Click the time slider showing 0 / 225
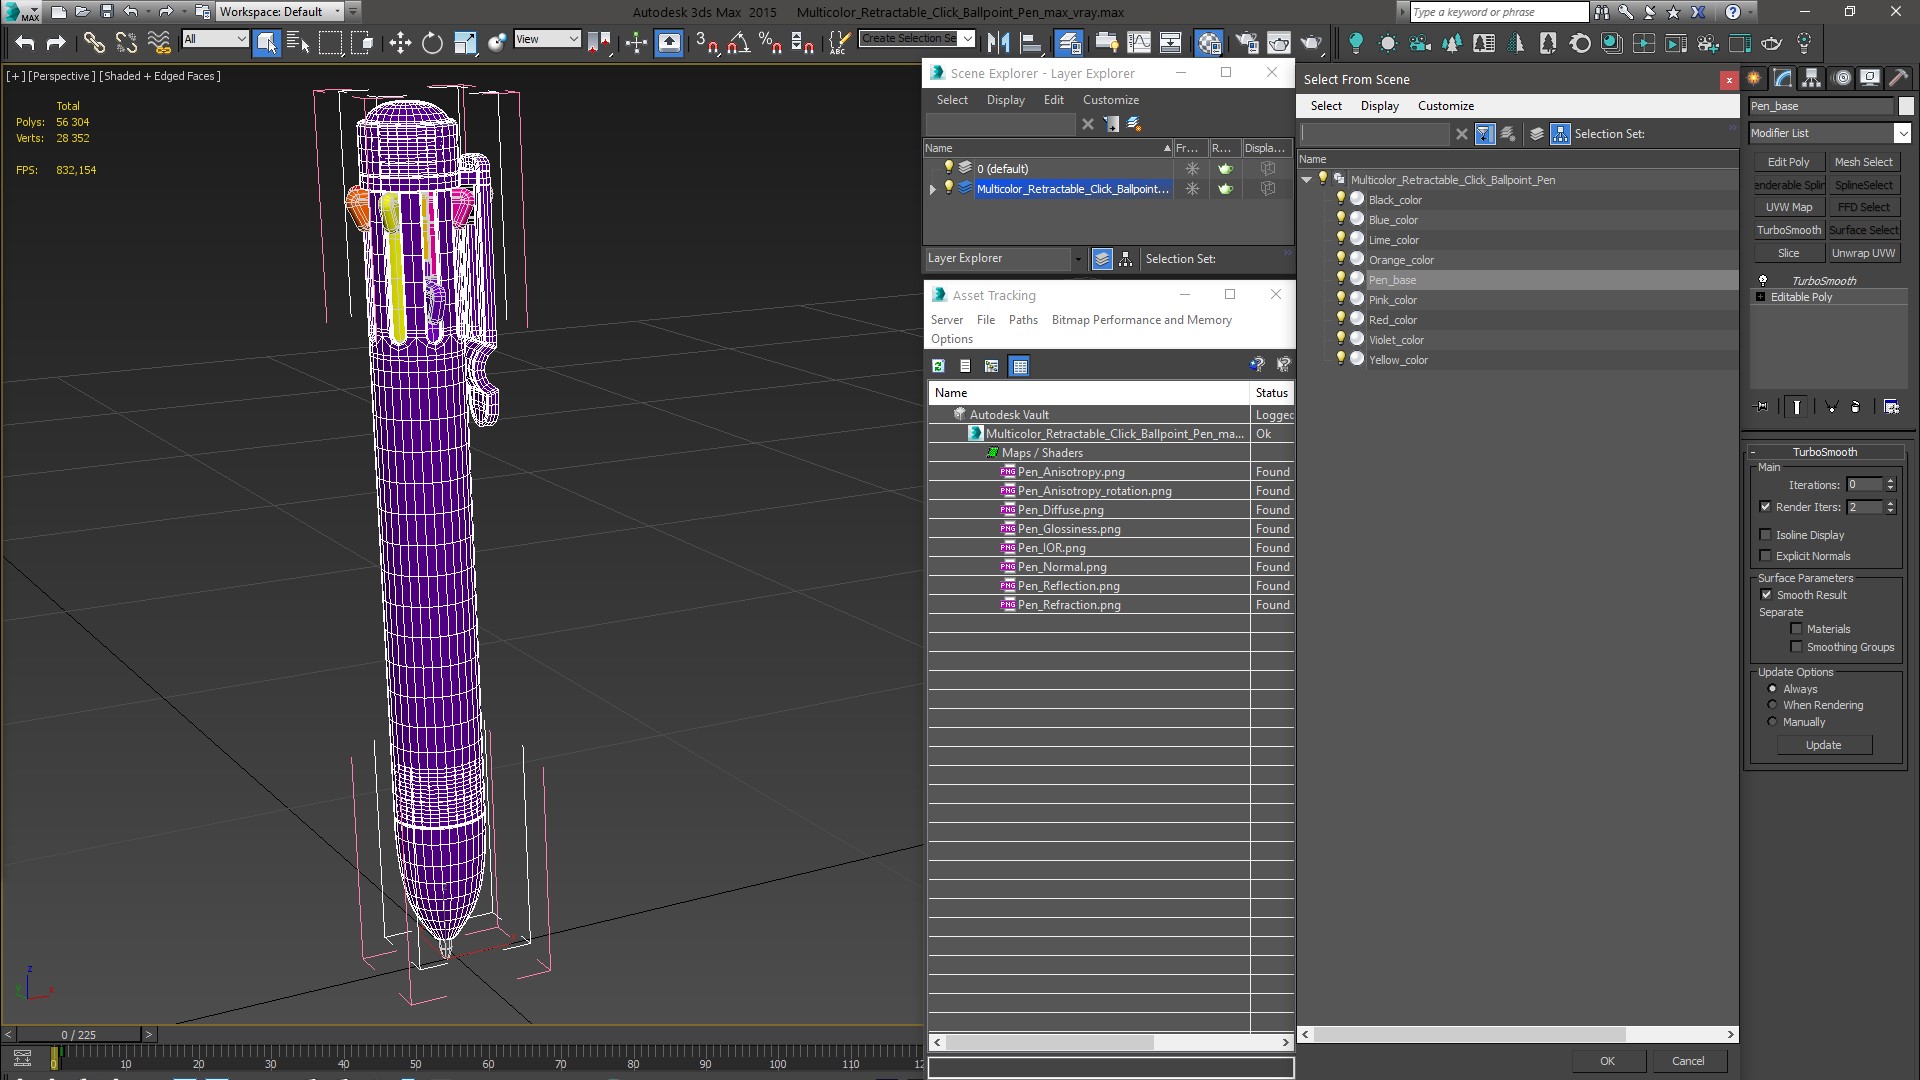The width and height of the screenshot is (1920, 1080). point(79,1035)
